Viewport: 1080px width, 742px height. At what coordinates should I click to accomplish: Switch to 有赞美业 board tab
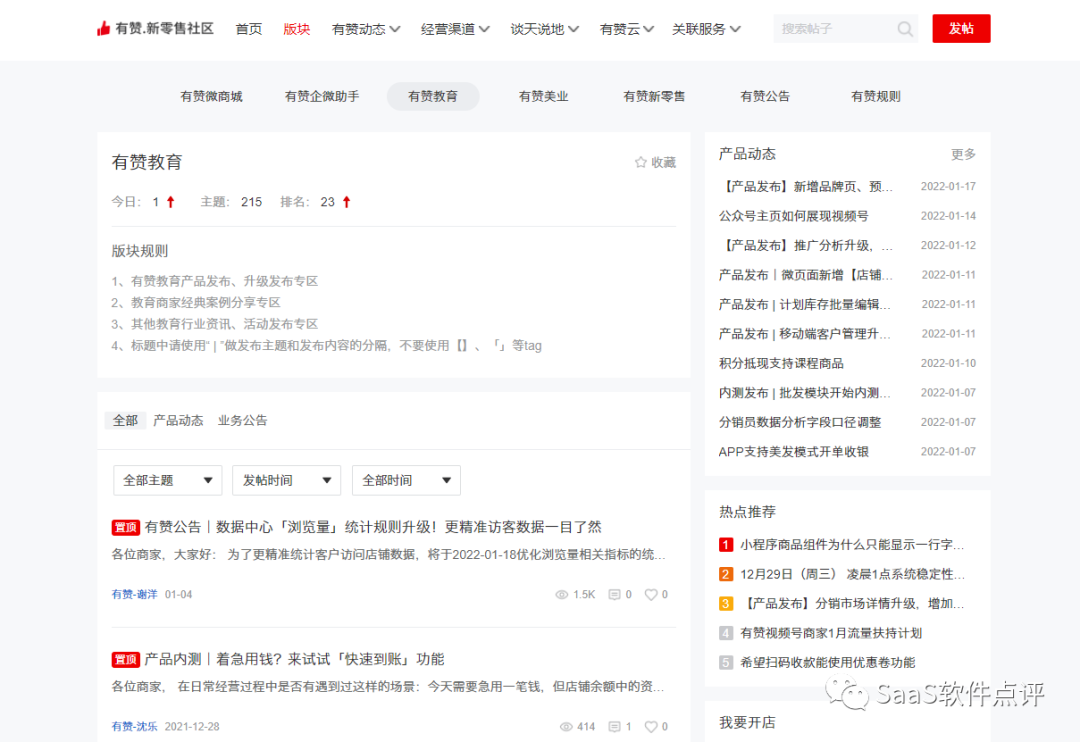click(543, 96)
